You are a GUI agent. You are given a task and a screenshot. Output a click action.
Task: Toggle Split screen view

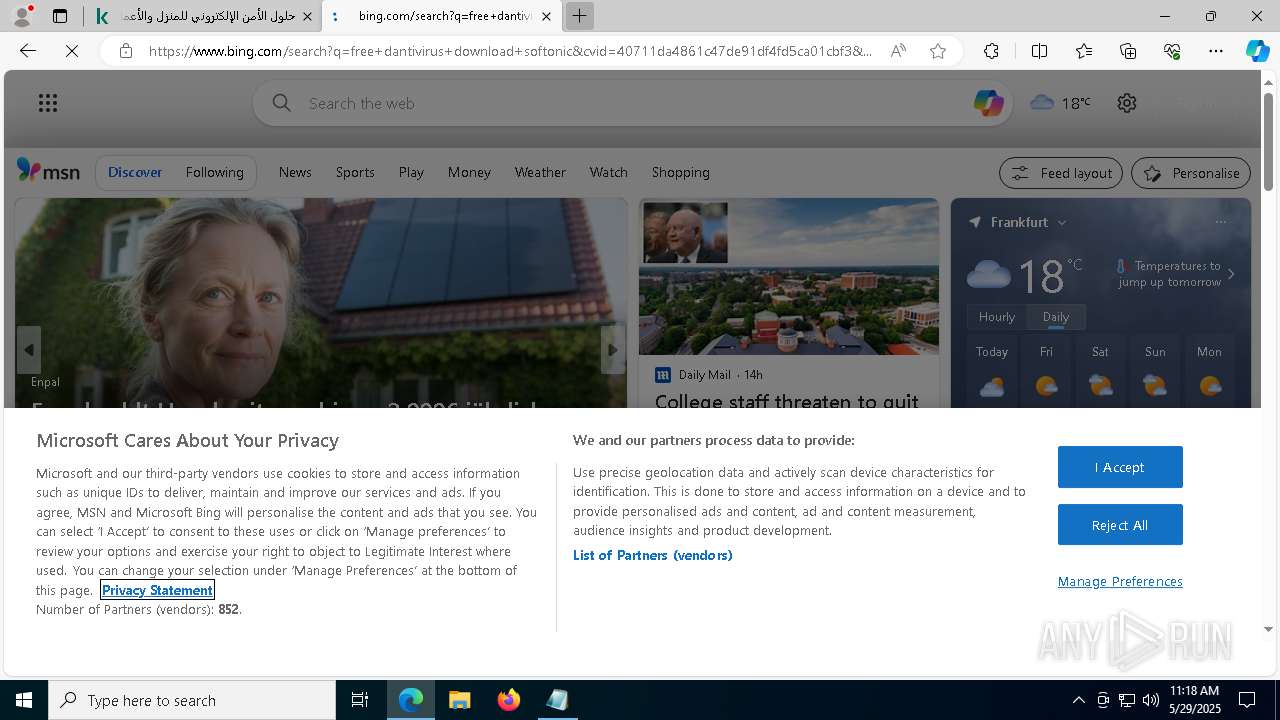1039,51
